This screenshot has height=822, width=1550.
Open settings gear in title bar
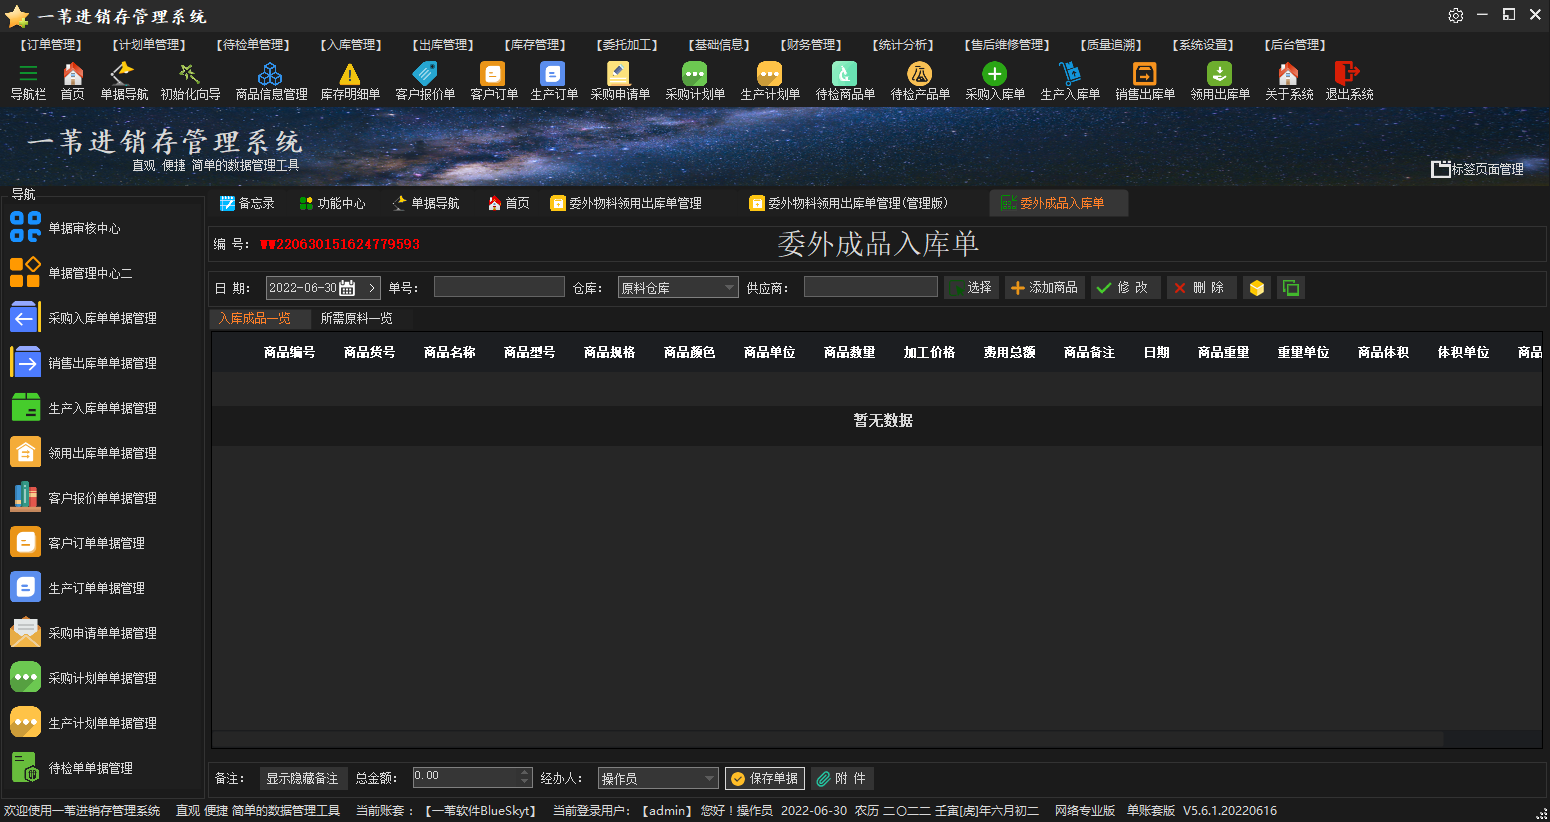[x=1456, y=15]
